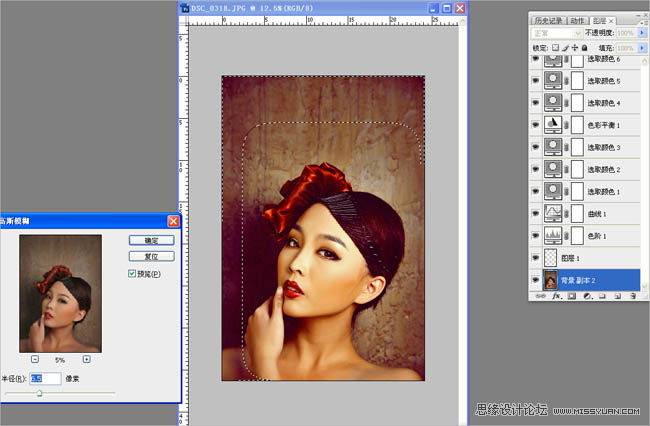
Task: Click the create new layer icon
Action: tap(617, 297)
